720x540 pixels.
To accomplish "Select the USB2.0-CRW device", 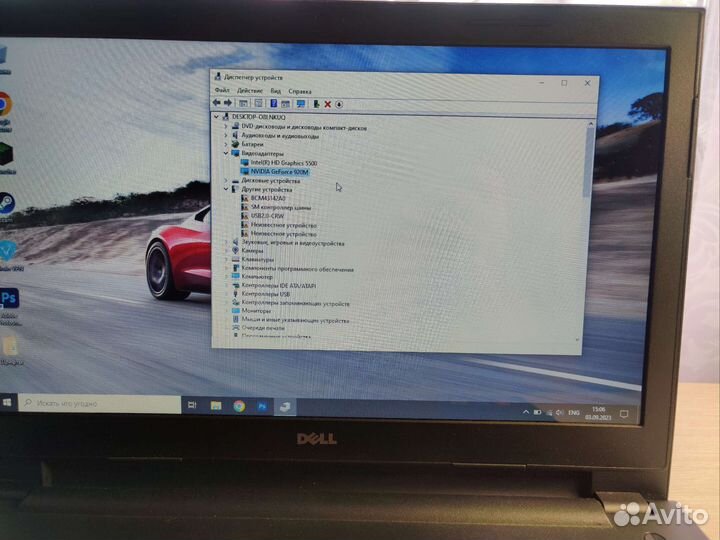I will point(267,216).
